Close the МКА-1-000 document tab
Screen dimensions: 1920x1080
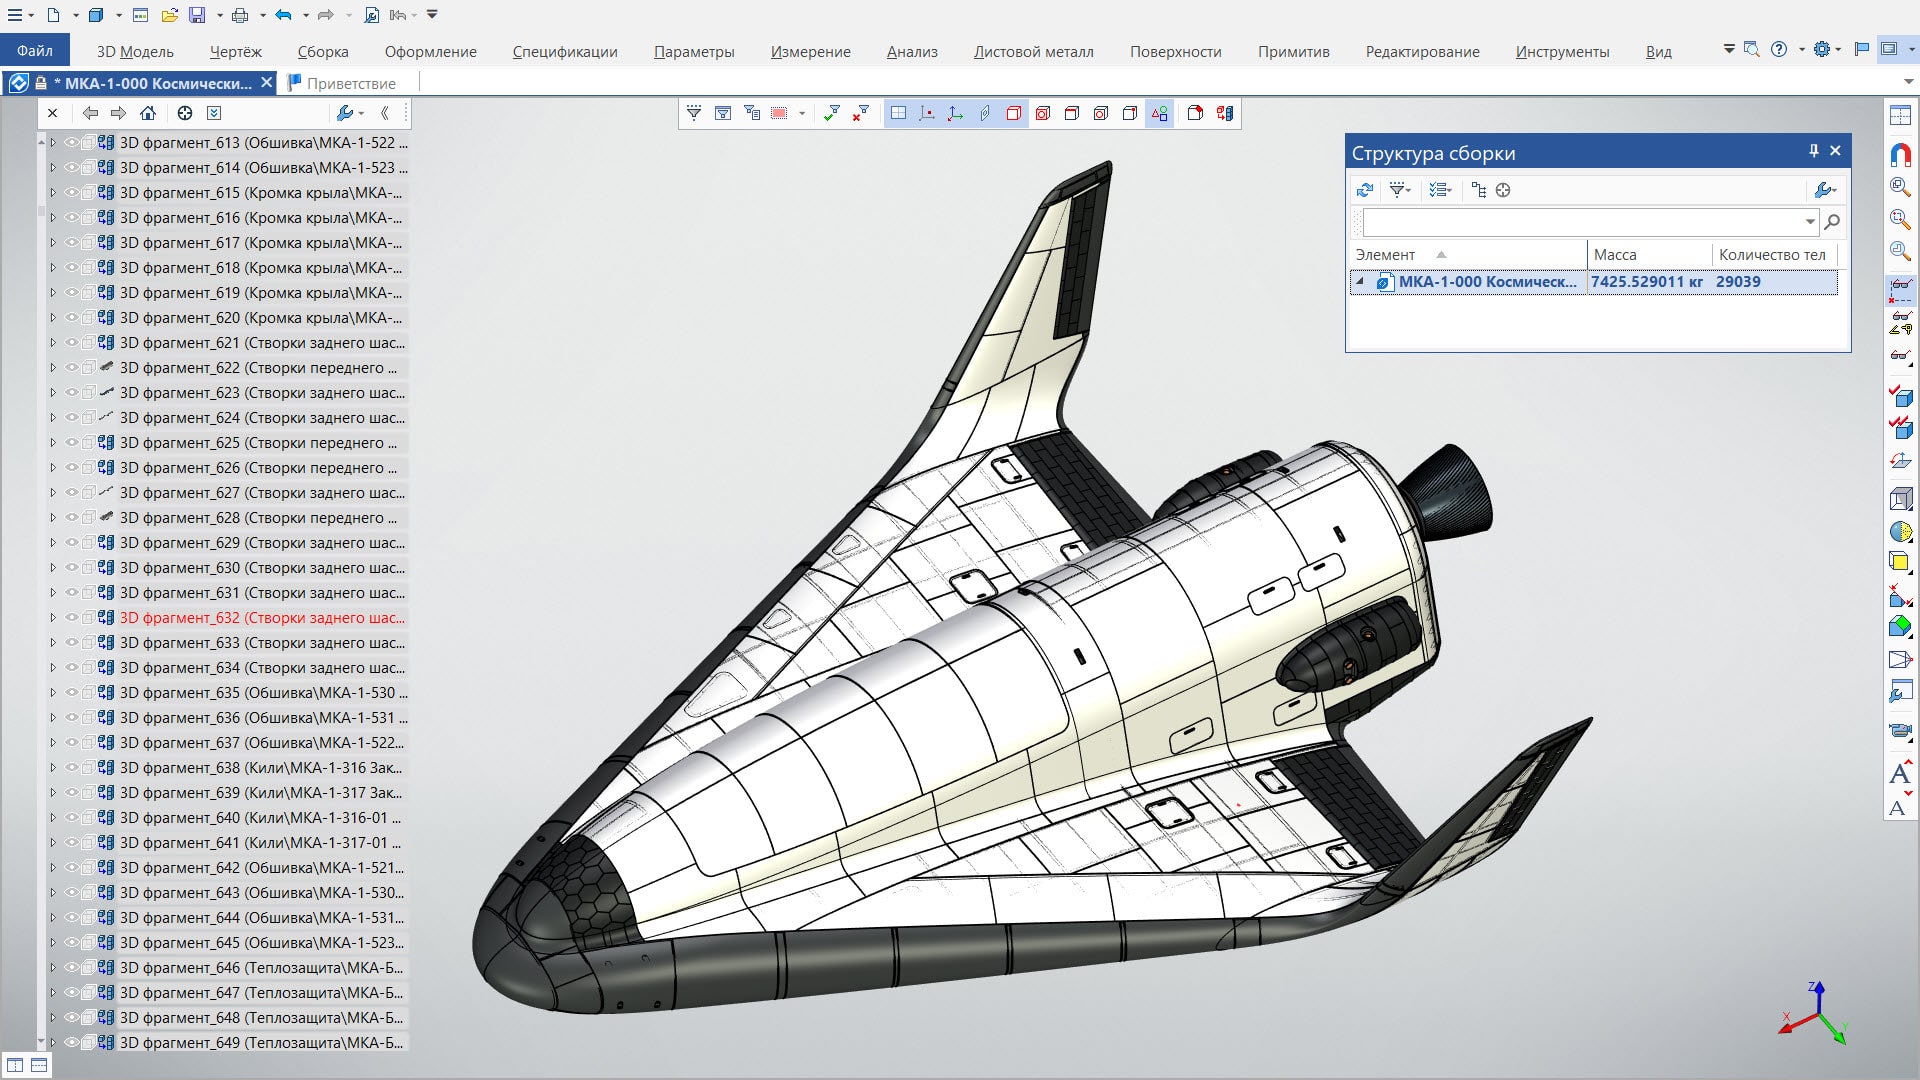(267, 83)
